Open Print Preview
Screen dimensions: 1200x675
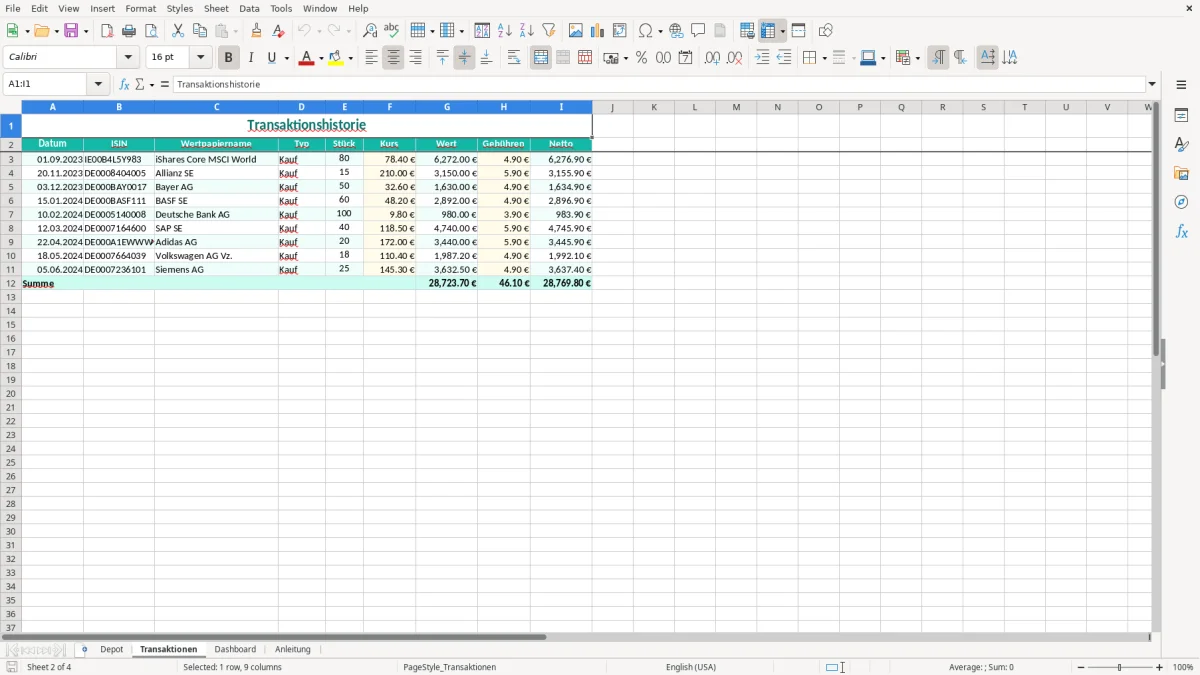click(x=151, y=31)
